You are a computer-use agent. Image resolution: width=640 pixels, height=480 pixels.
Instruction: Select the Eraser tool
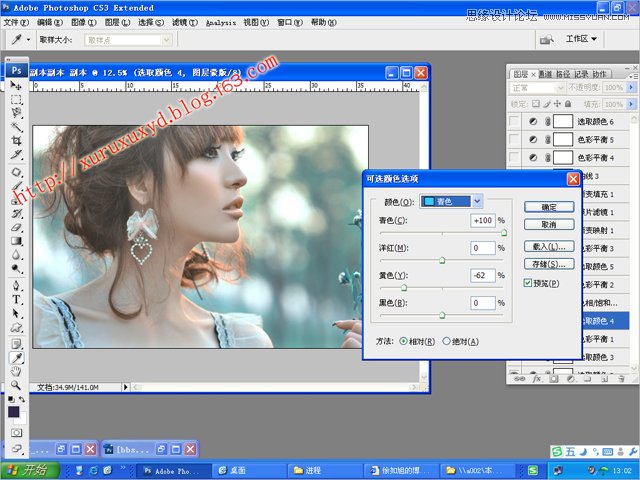(x=16, y=227)
